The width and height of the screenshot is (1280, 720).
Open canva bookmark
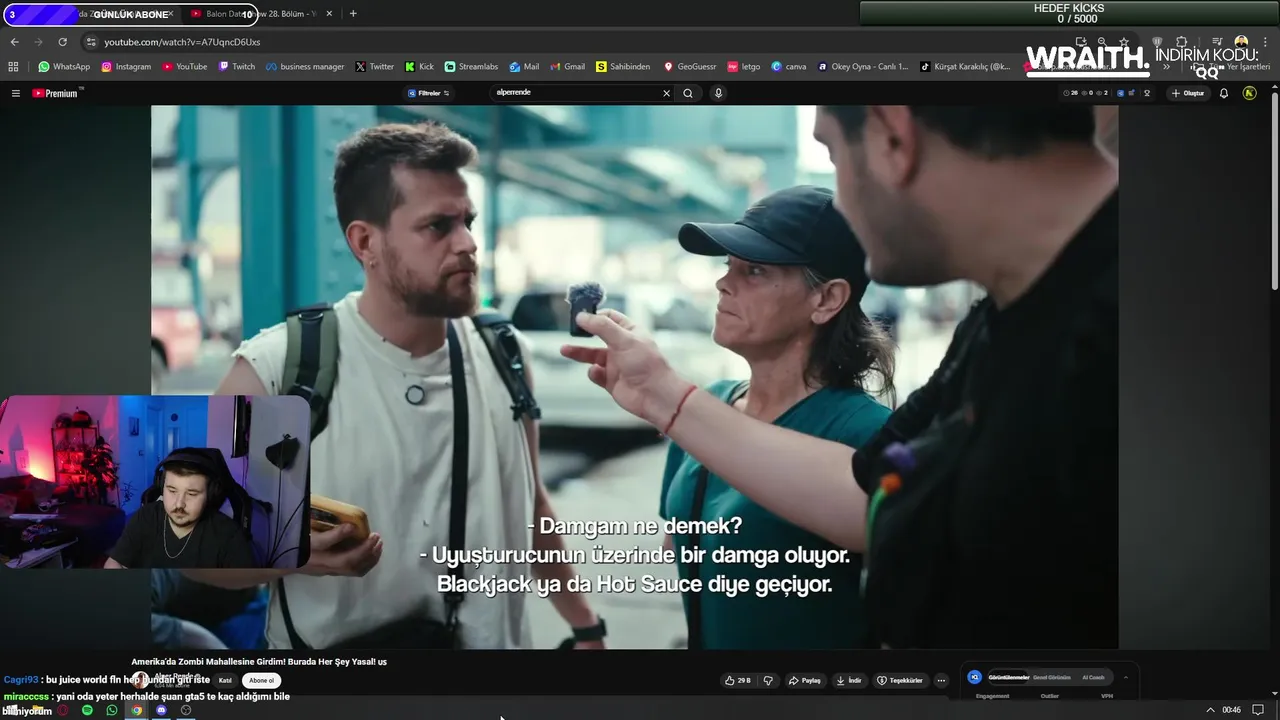pyautogui.click(x=789, y=67)
